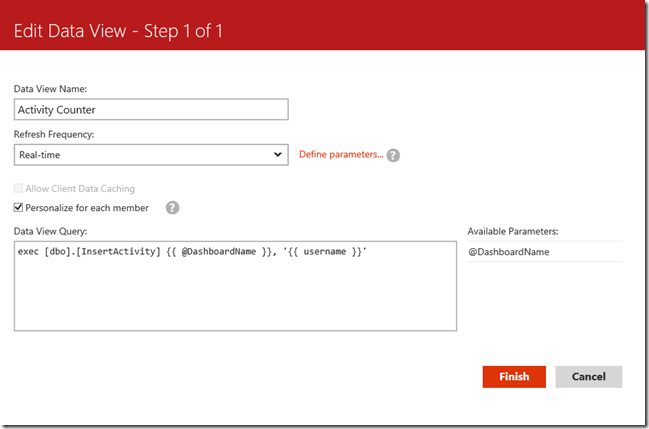Click help icon beside Define parameters
This screenshot has height=429, width=649.
pos(393,156)
